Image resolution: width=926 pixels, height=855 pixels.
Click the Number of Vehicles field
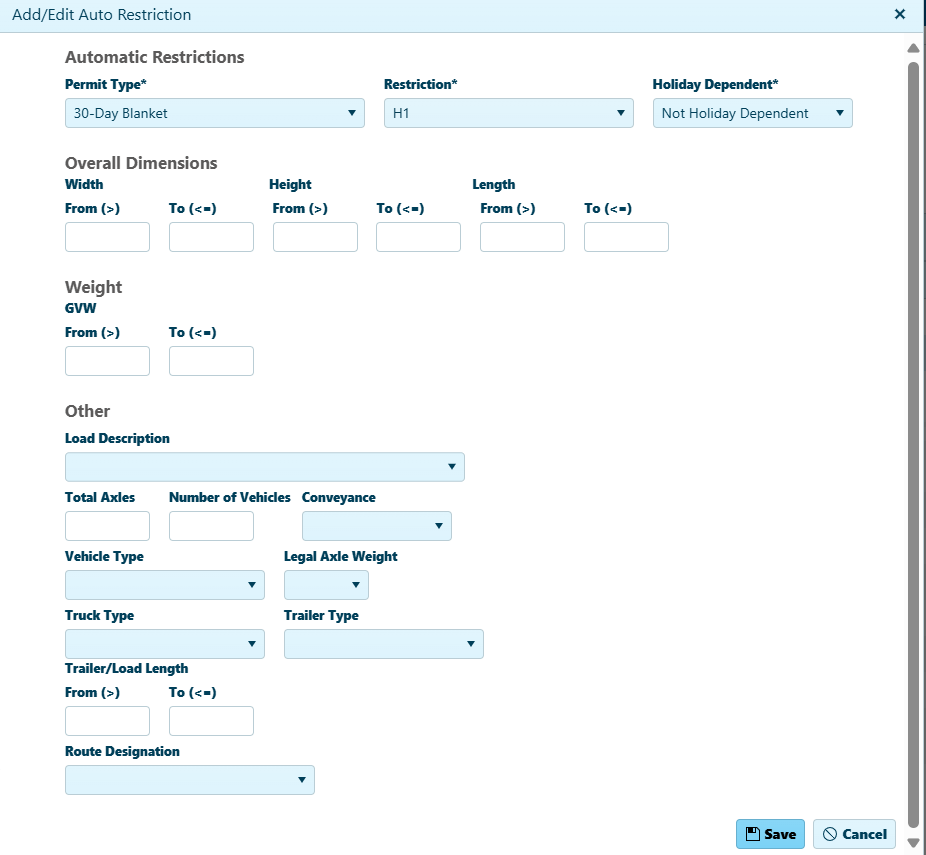211,526
